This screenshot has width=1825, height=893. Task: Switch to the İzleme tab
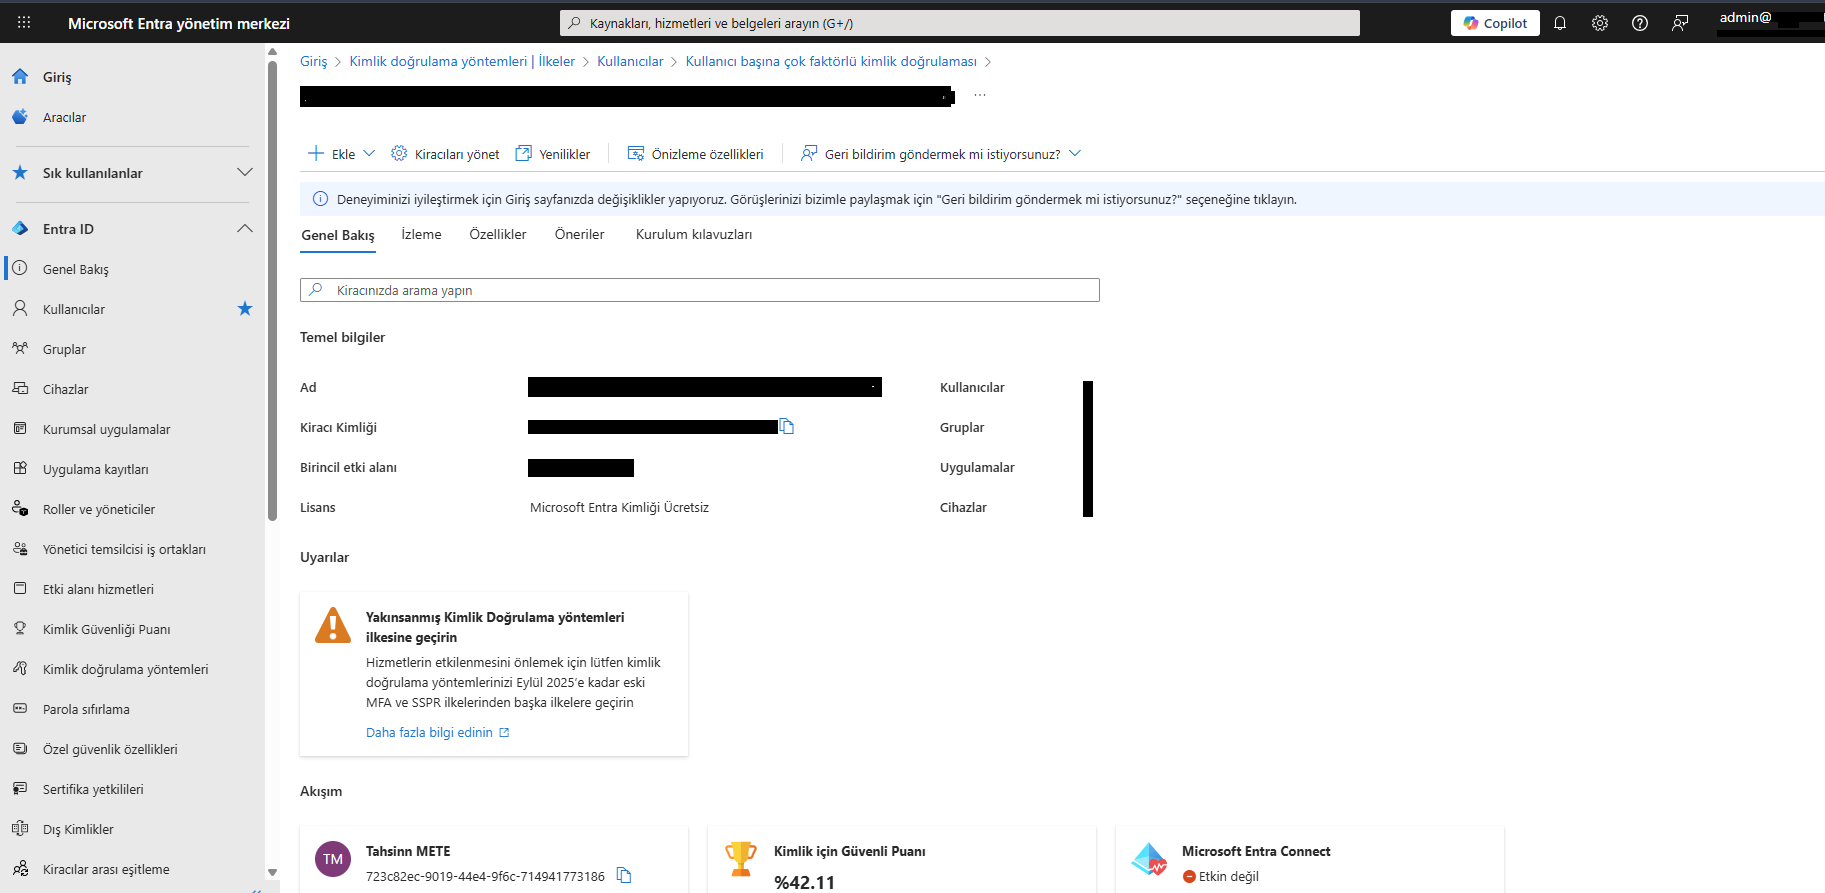tap(421, 234)
